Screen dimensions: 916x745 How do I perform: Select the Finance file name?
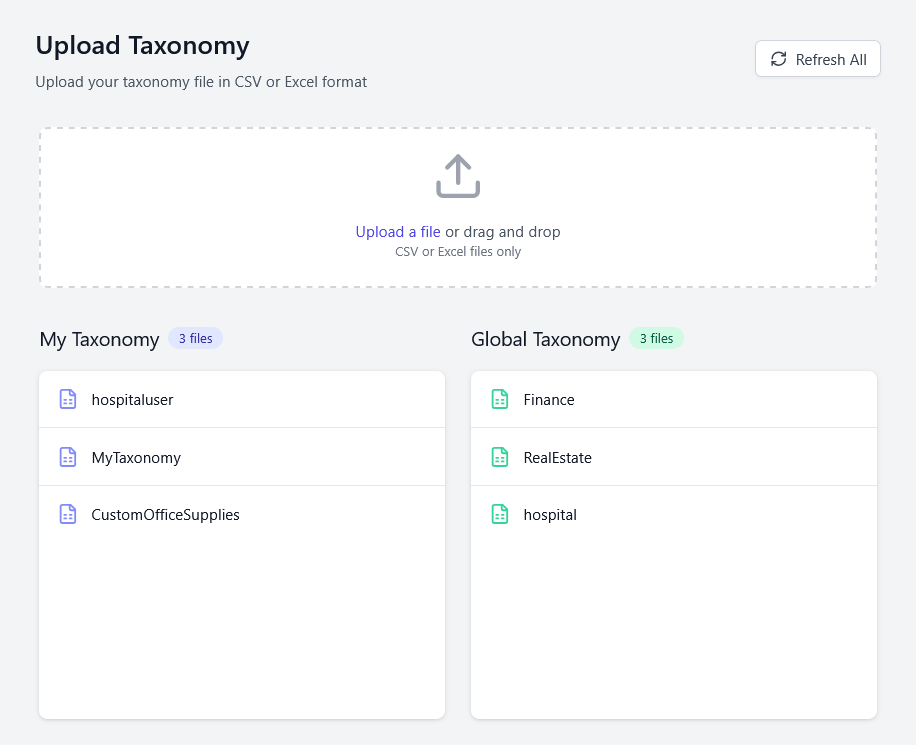tap(549, 399)
